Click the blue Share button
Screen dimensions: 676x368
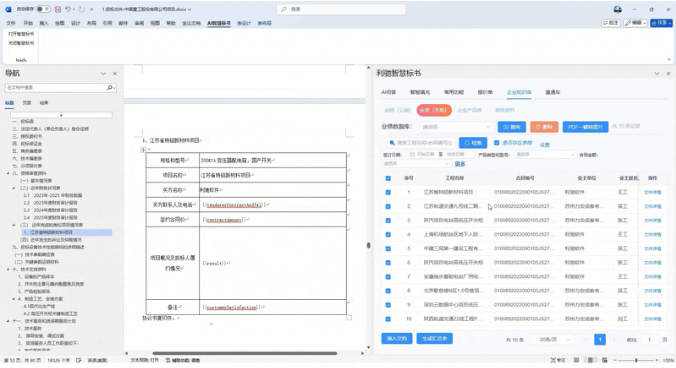click(661, 23)
